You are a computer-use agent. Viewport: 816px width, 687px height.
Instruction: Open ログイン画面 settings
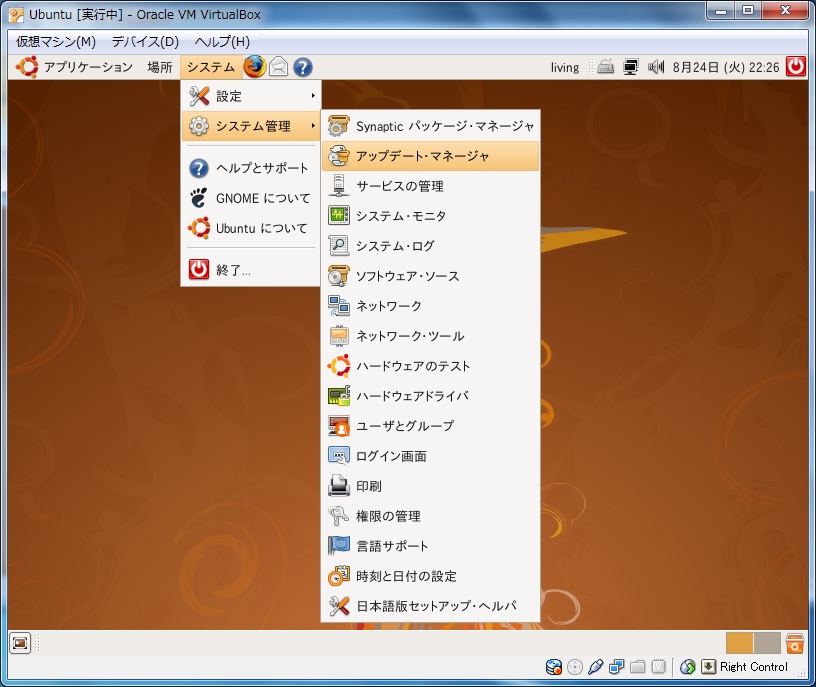(430, 456)
